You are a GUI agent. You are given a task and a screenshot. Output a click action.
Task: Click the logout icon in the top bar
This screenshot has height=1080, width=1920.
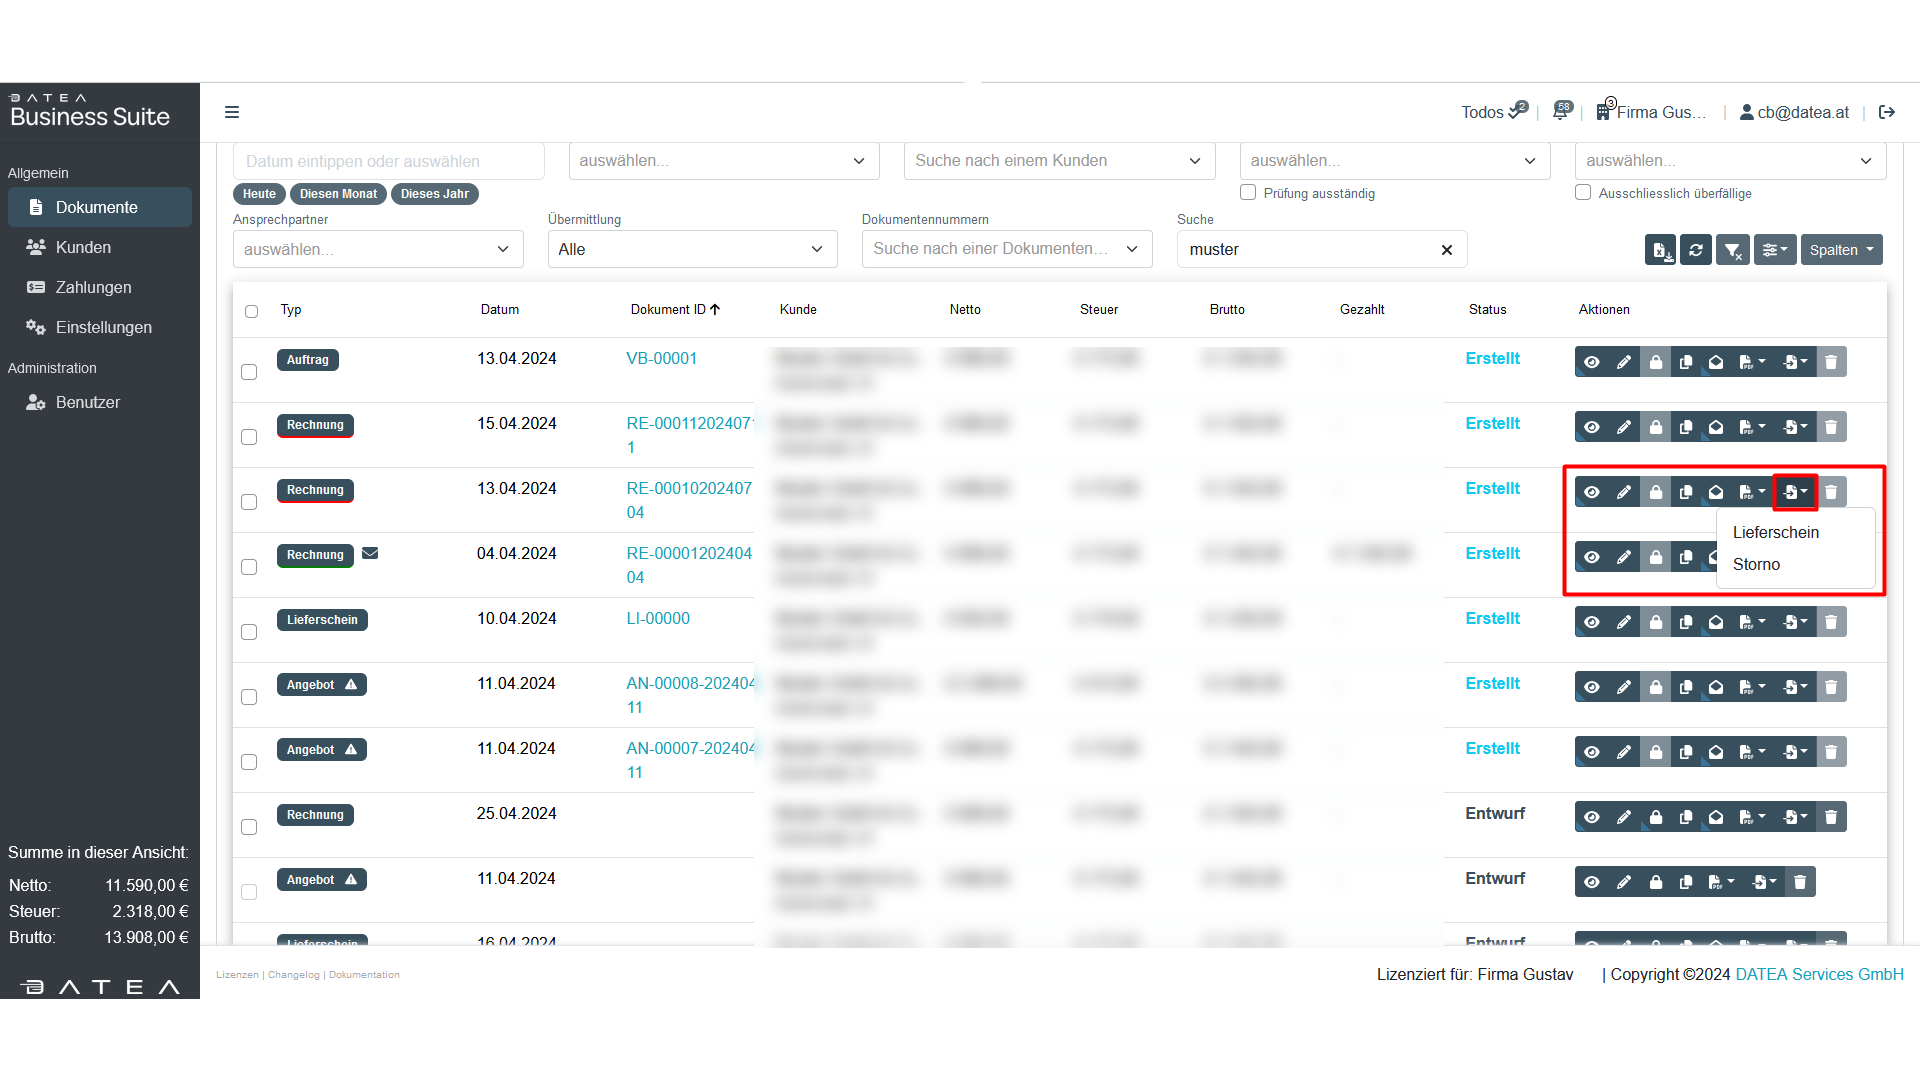click(x=1887, y=112)
